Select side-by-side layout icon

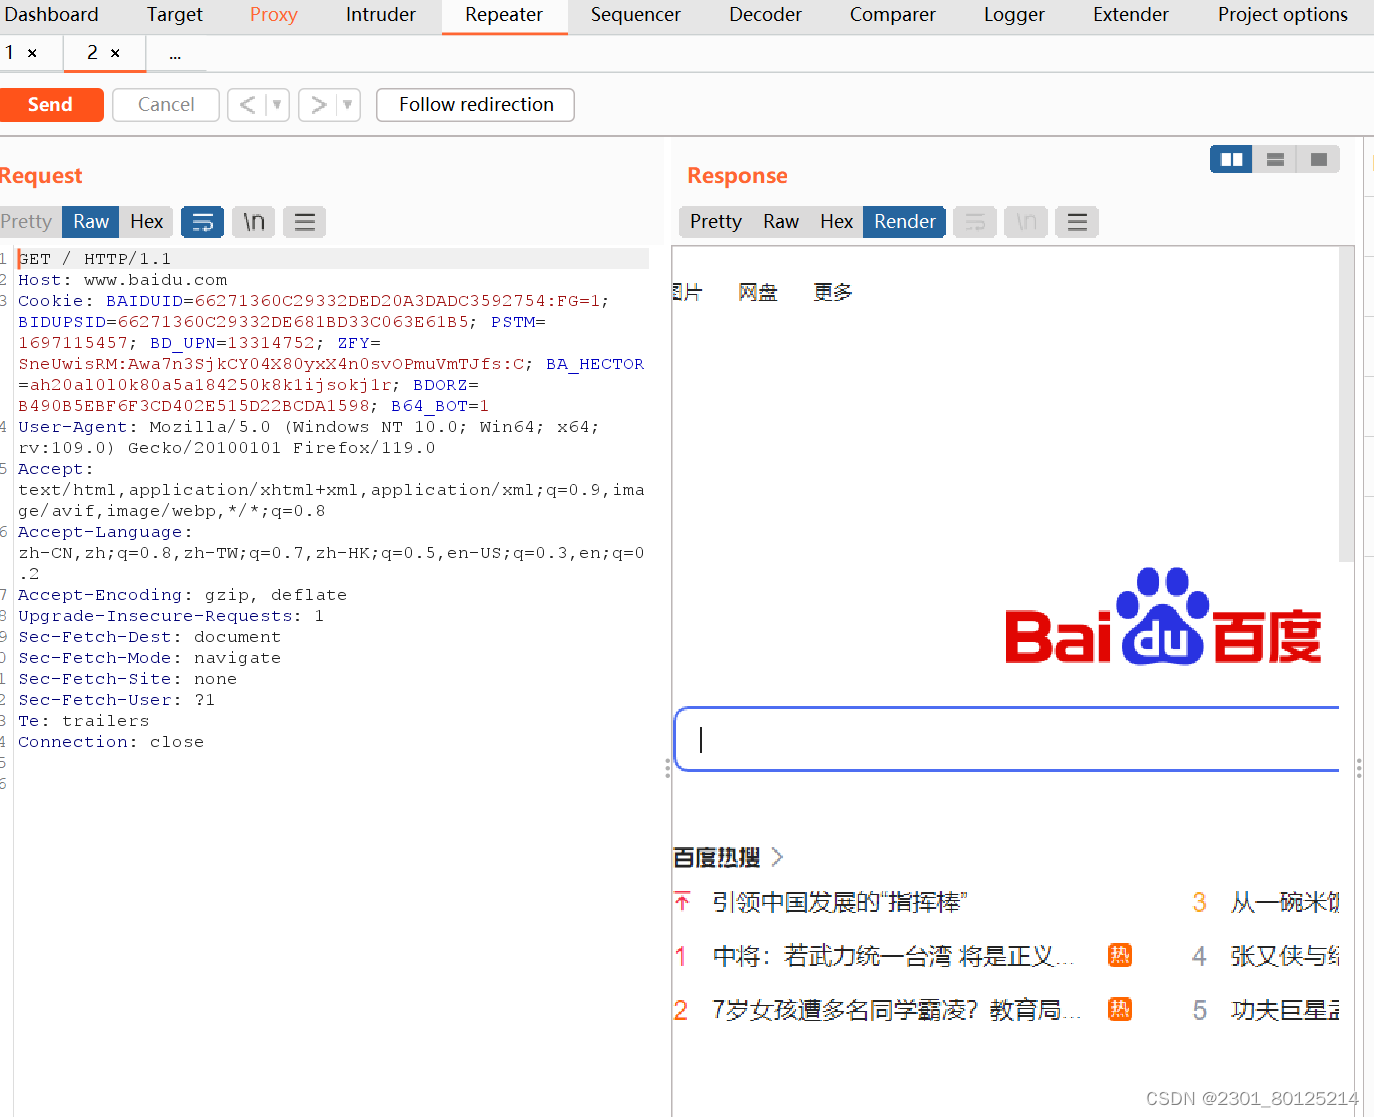[x=1231, y=159]
